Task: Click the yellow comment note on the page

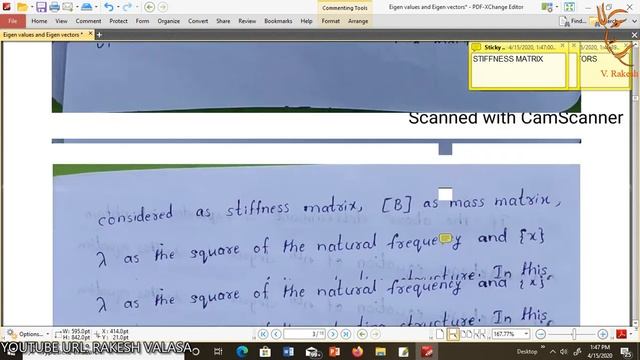Action: tap(445, 238)
